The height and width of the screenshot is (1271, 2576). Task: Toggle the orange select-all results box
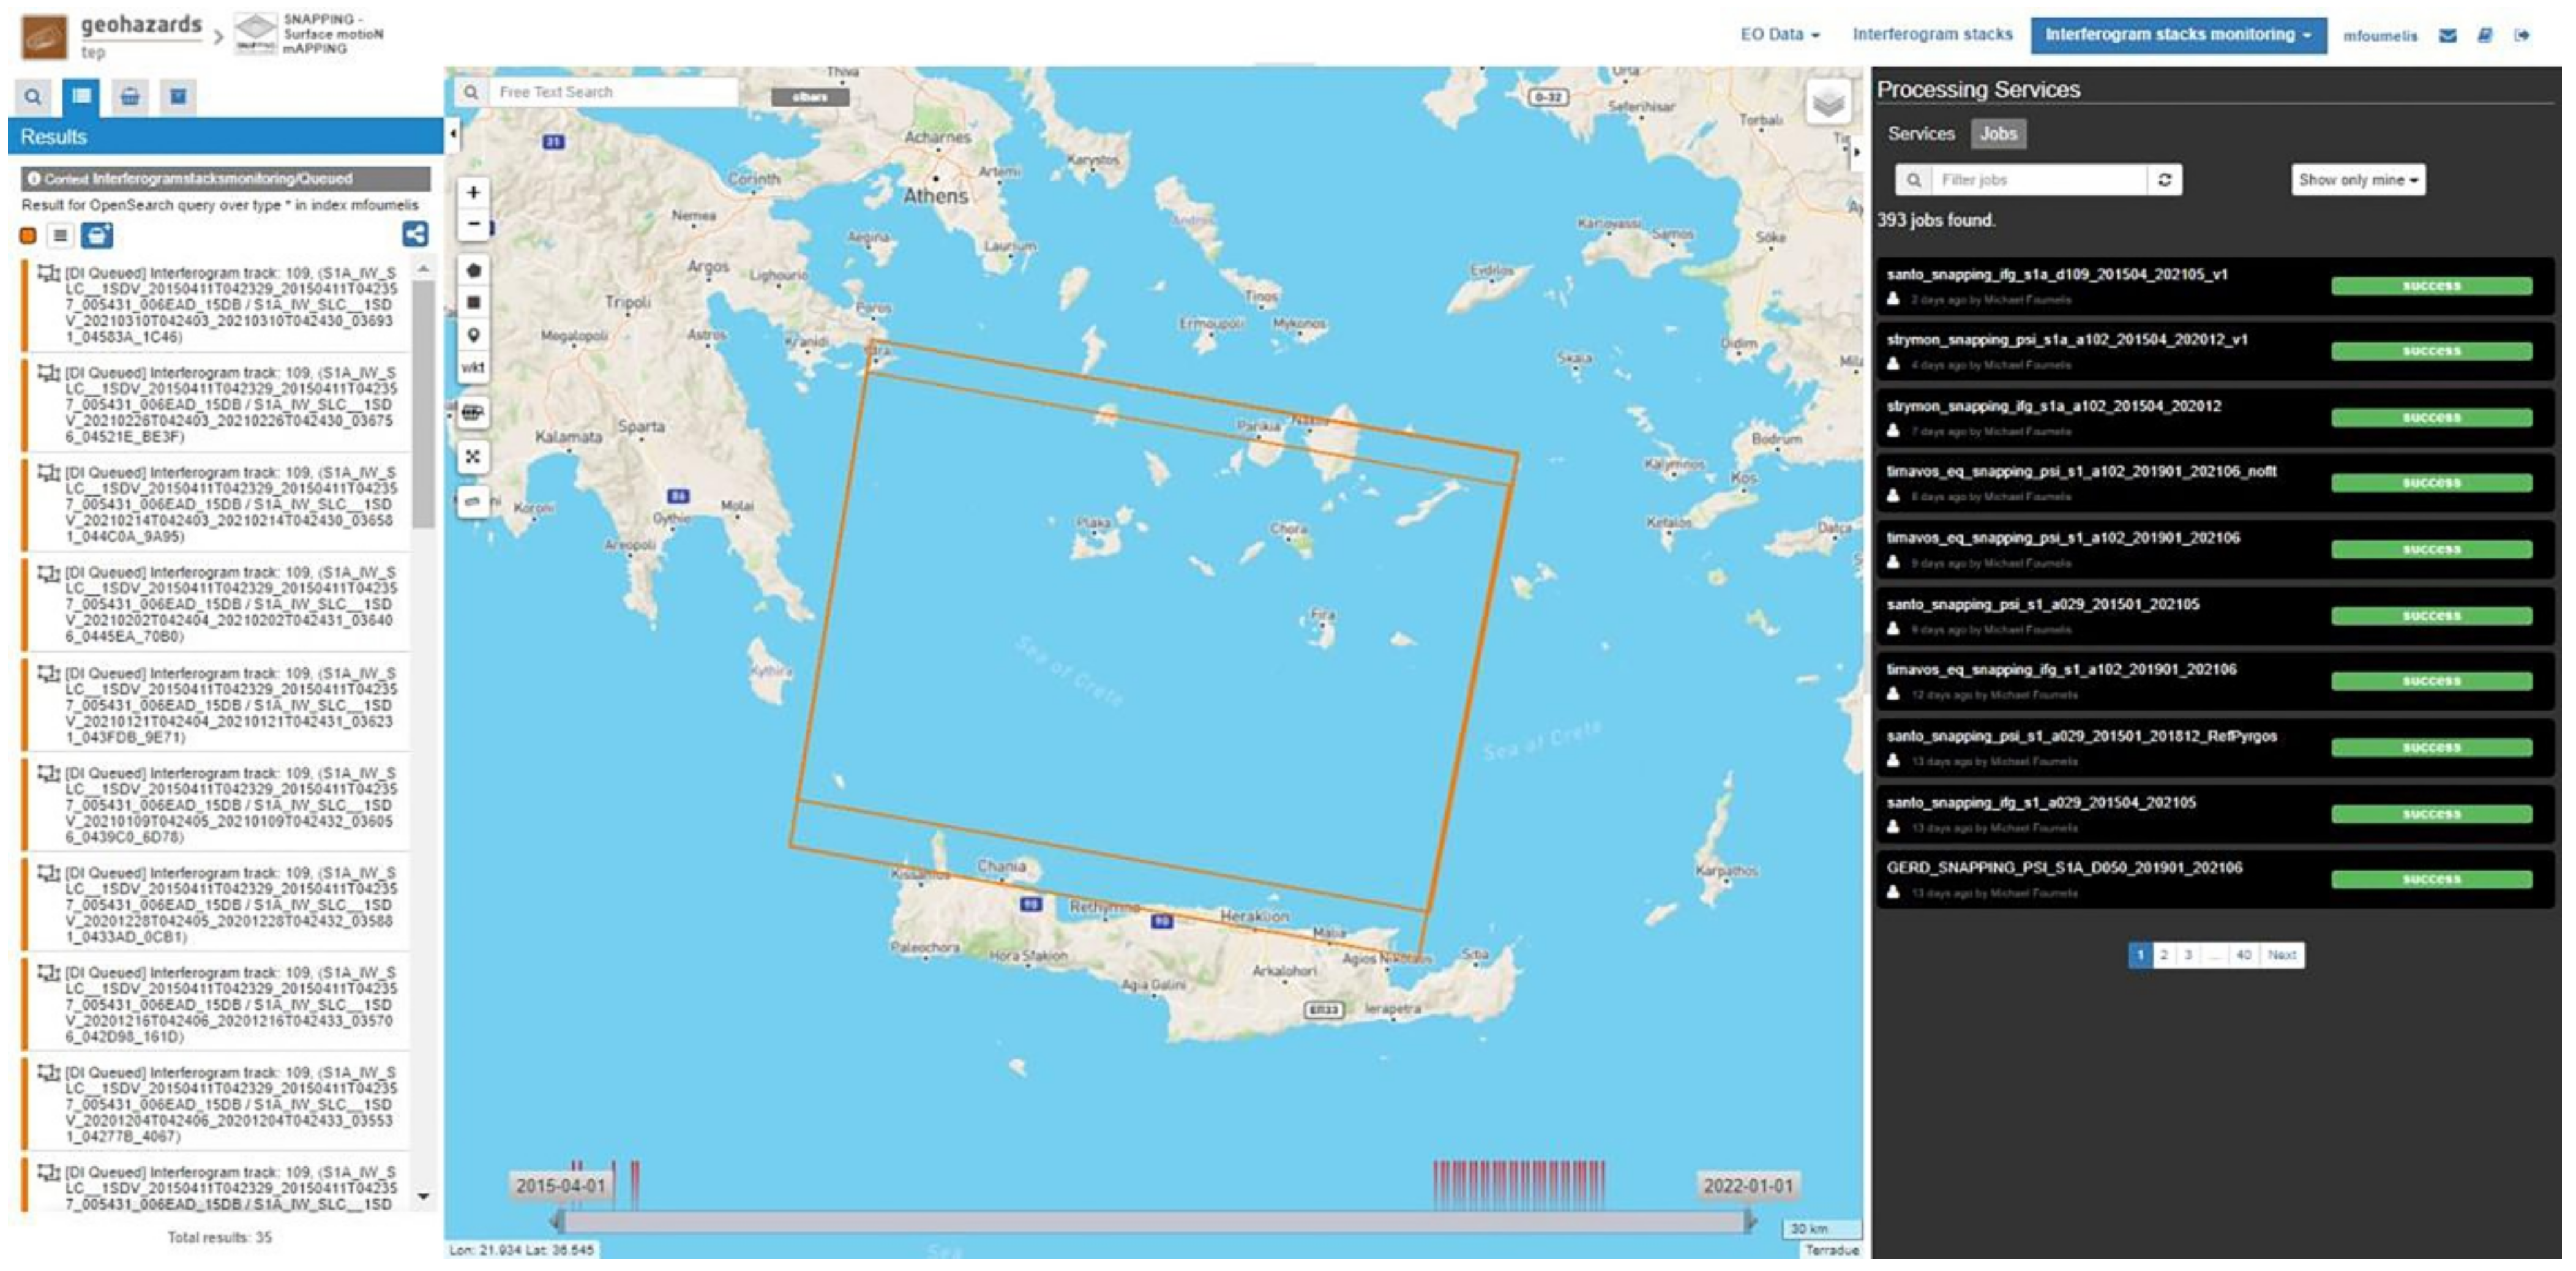[x=28, y=235]
